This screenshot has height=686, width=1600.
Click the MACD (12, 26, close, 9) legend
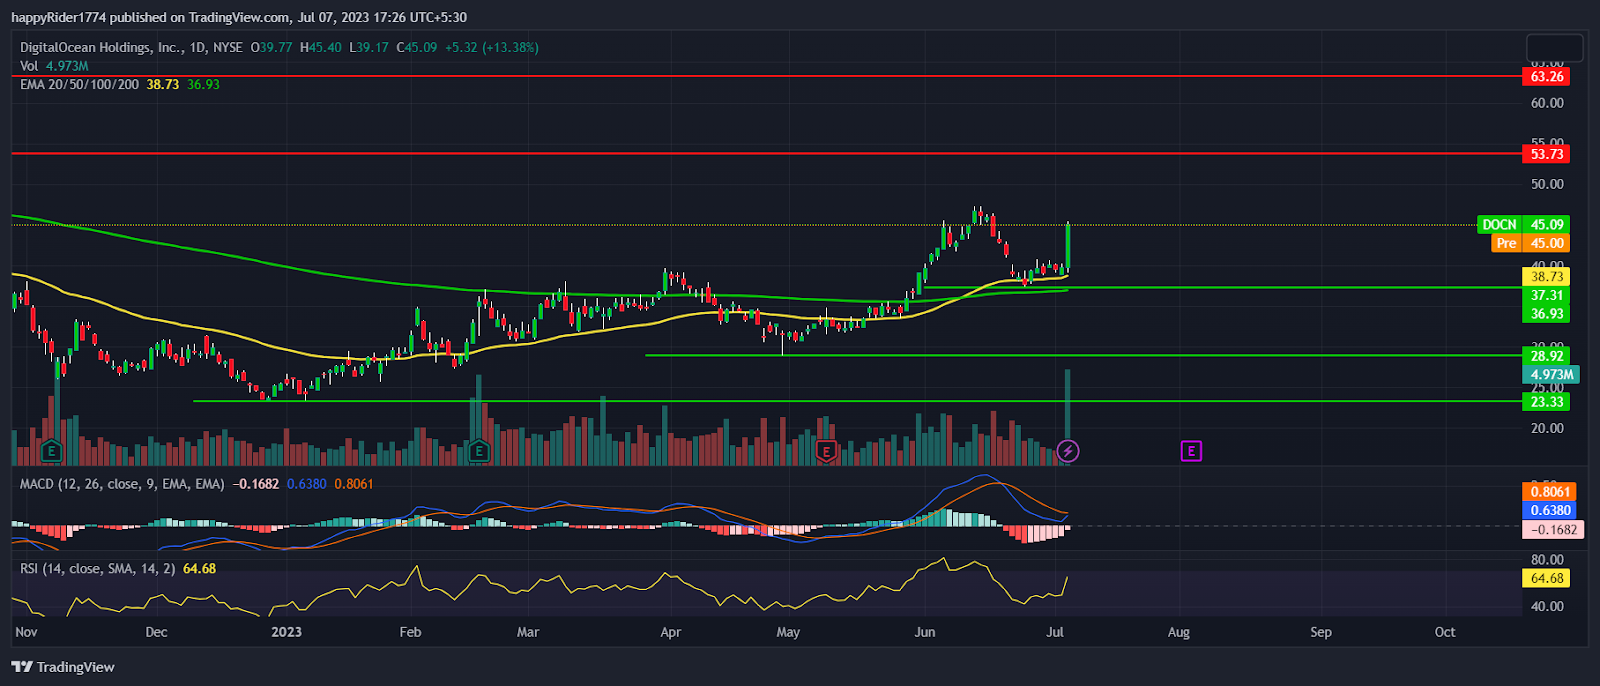pos(123,484)
